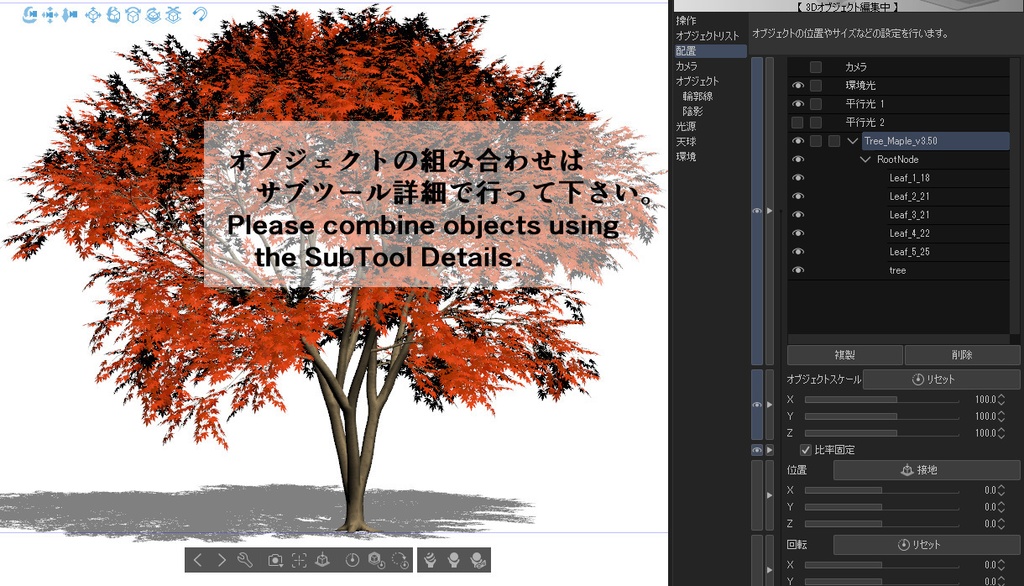The height and width of the screenshot is (586, 1024).
Task: Activate the object move tool
Action: click(x=95, y=15)
